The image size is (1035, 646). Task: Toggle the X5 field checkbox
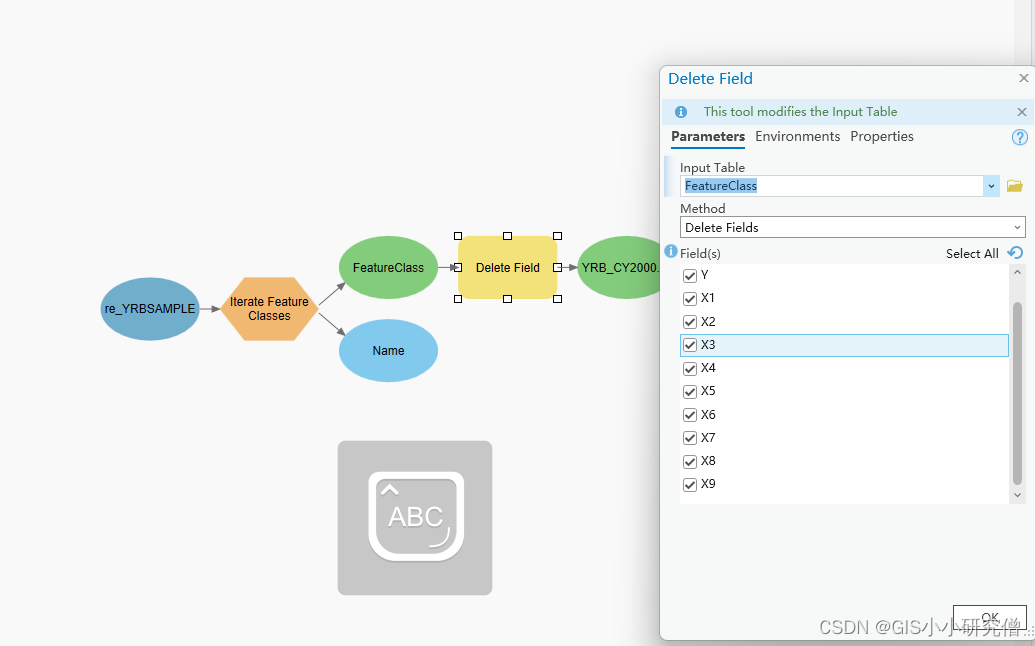tap(690, 392)
